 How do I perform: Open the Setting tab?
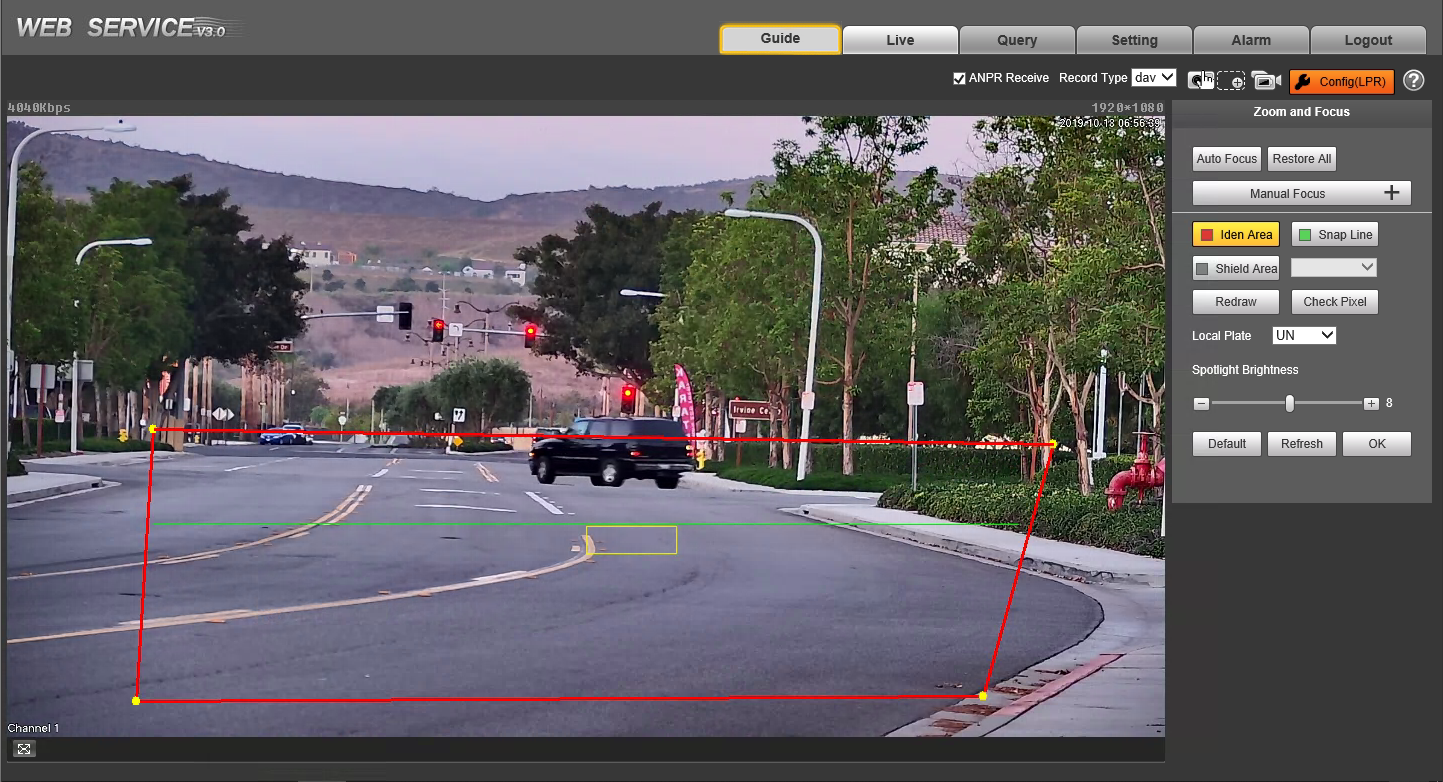(1134, 40)
